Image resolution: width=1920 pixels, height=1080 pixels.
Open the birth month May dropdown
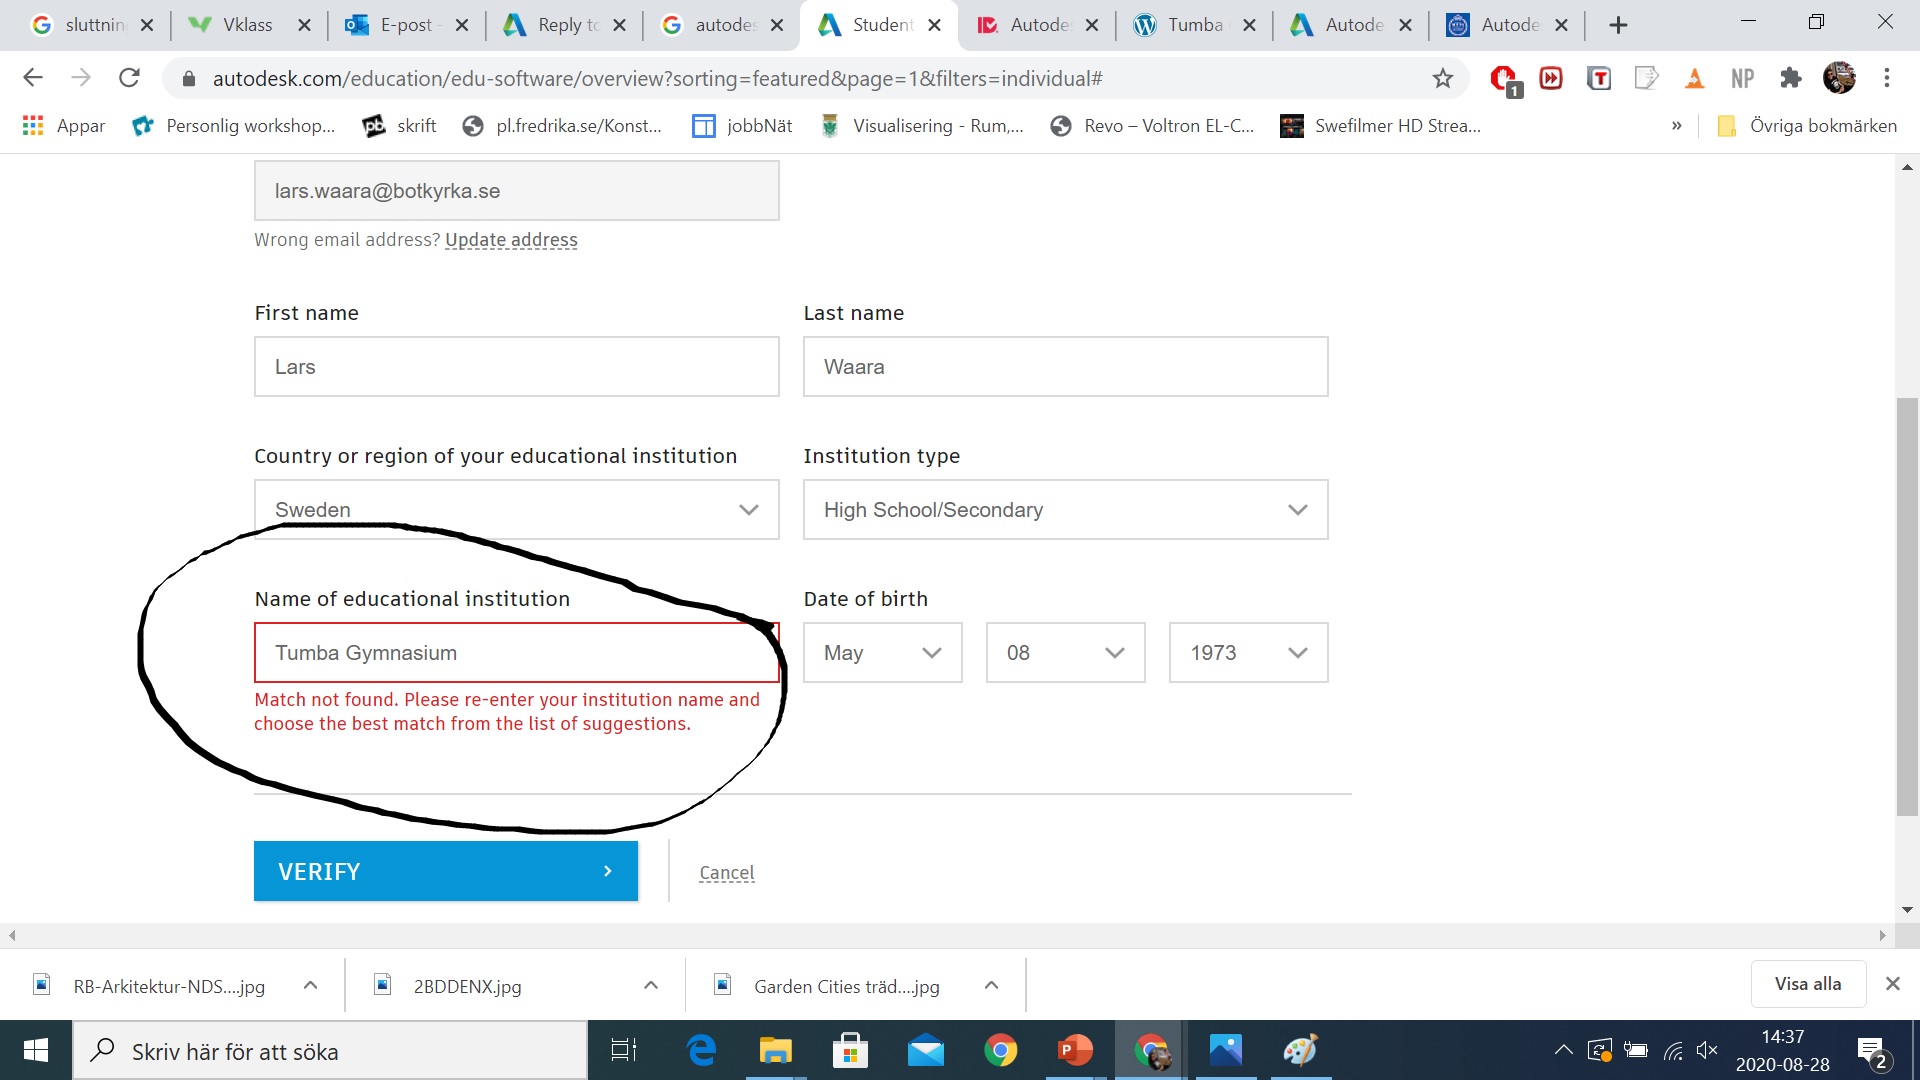pyautogui.click(x=882, y=653)
